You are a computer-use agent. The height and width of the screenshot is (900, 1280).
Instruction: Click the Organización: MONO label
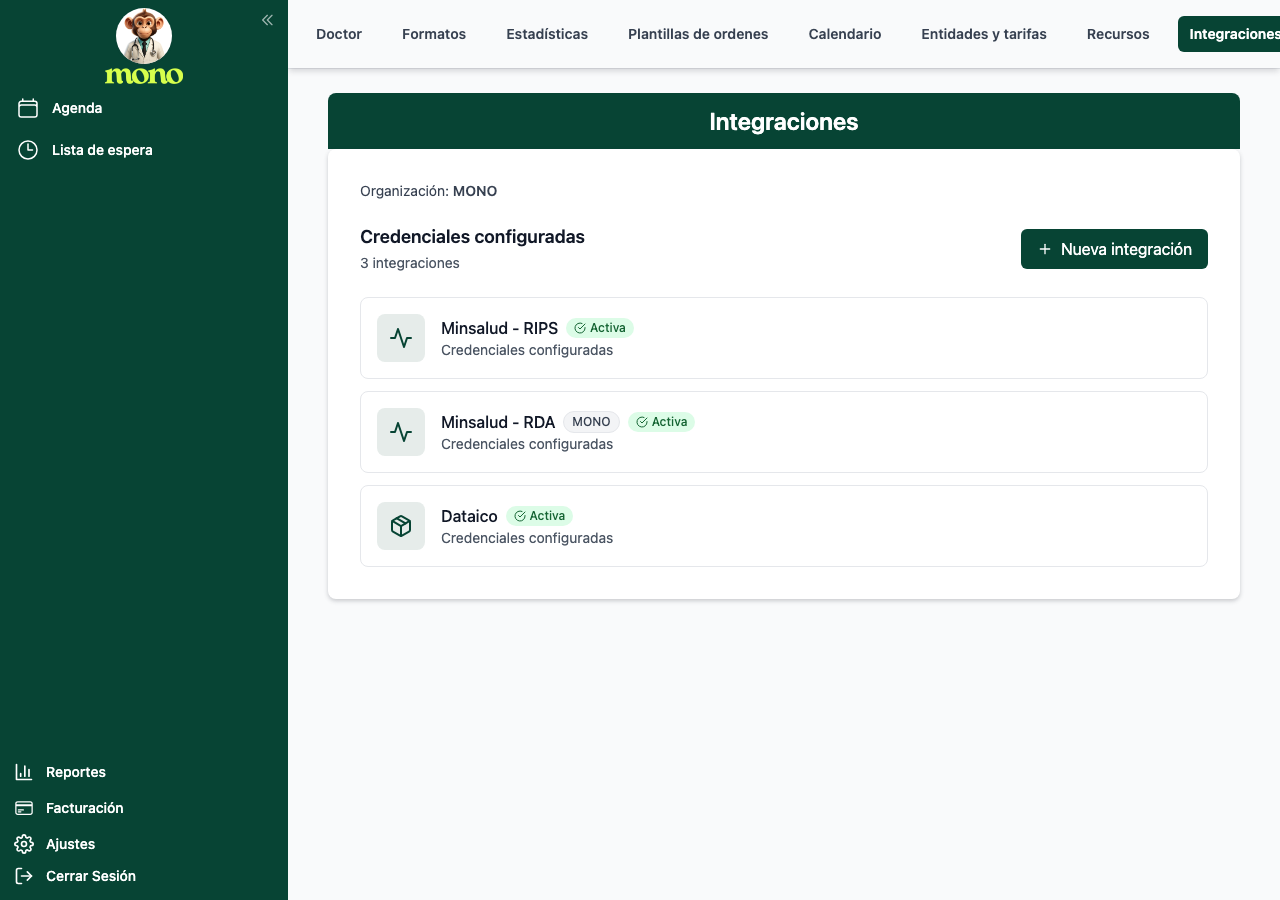(x=428, y=191)
